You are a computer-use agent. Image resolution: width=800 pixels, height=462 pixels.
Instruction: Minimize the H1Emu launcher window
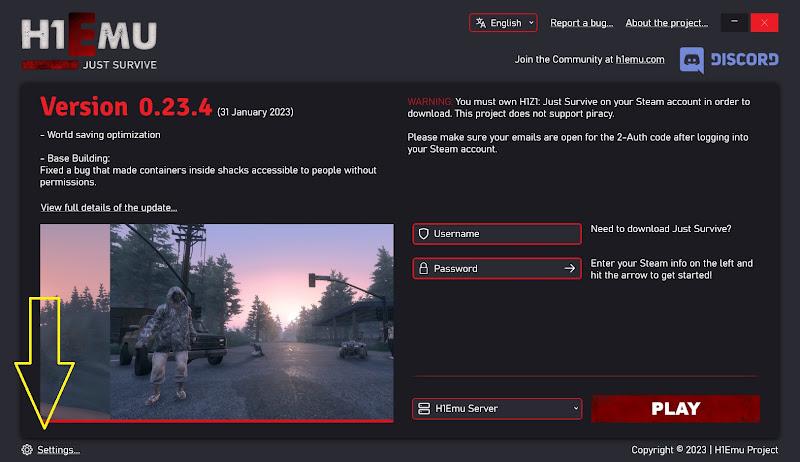click(x=734, y=22)
